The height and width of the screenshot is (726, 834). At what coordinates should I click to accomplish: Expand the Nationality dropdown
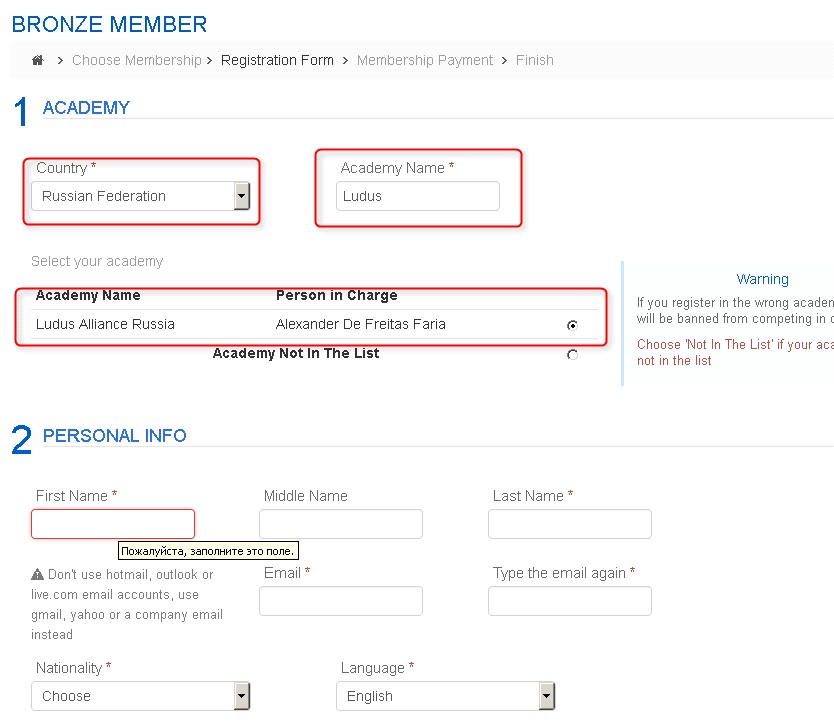point(140,696)
